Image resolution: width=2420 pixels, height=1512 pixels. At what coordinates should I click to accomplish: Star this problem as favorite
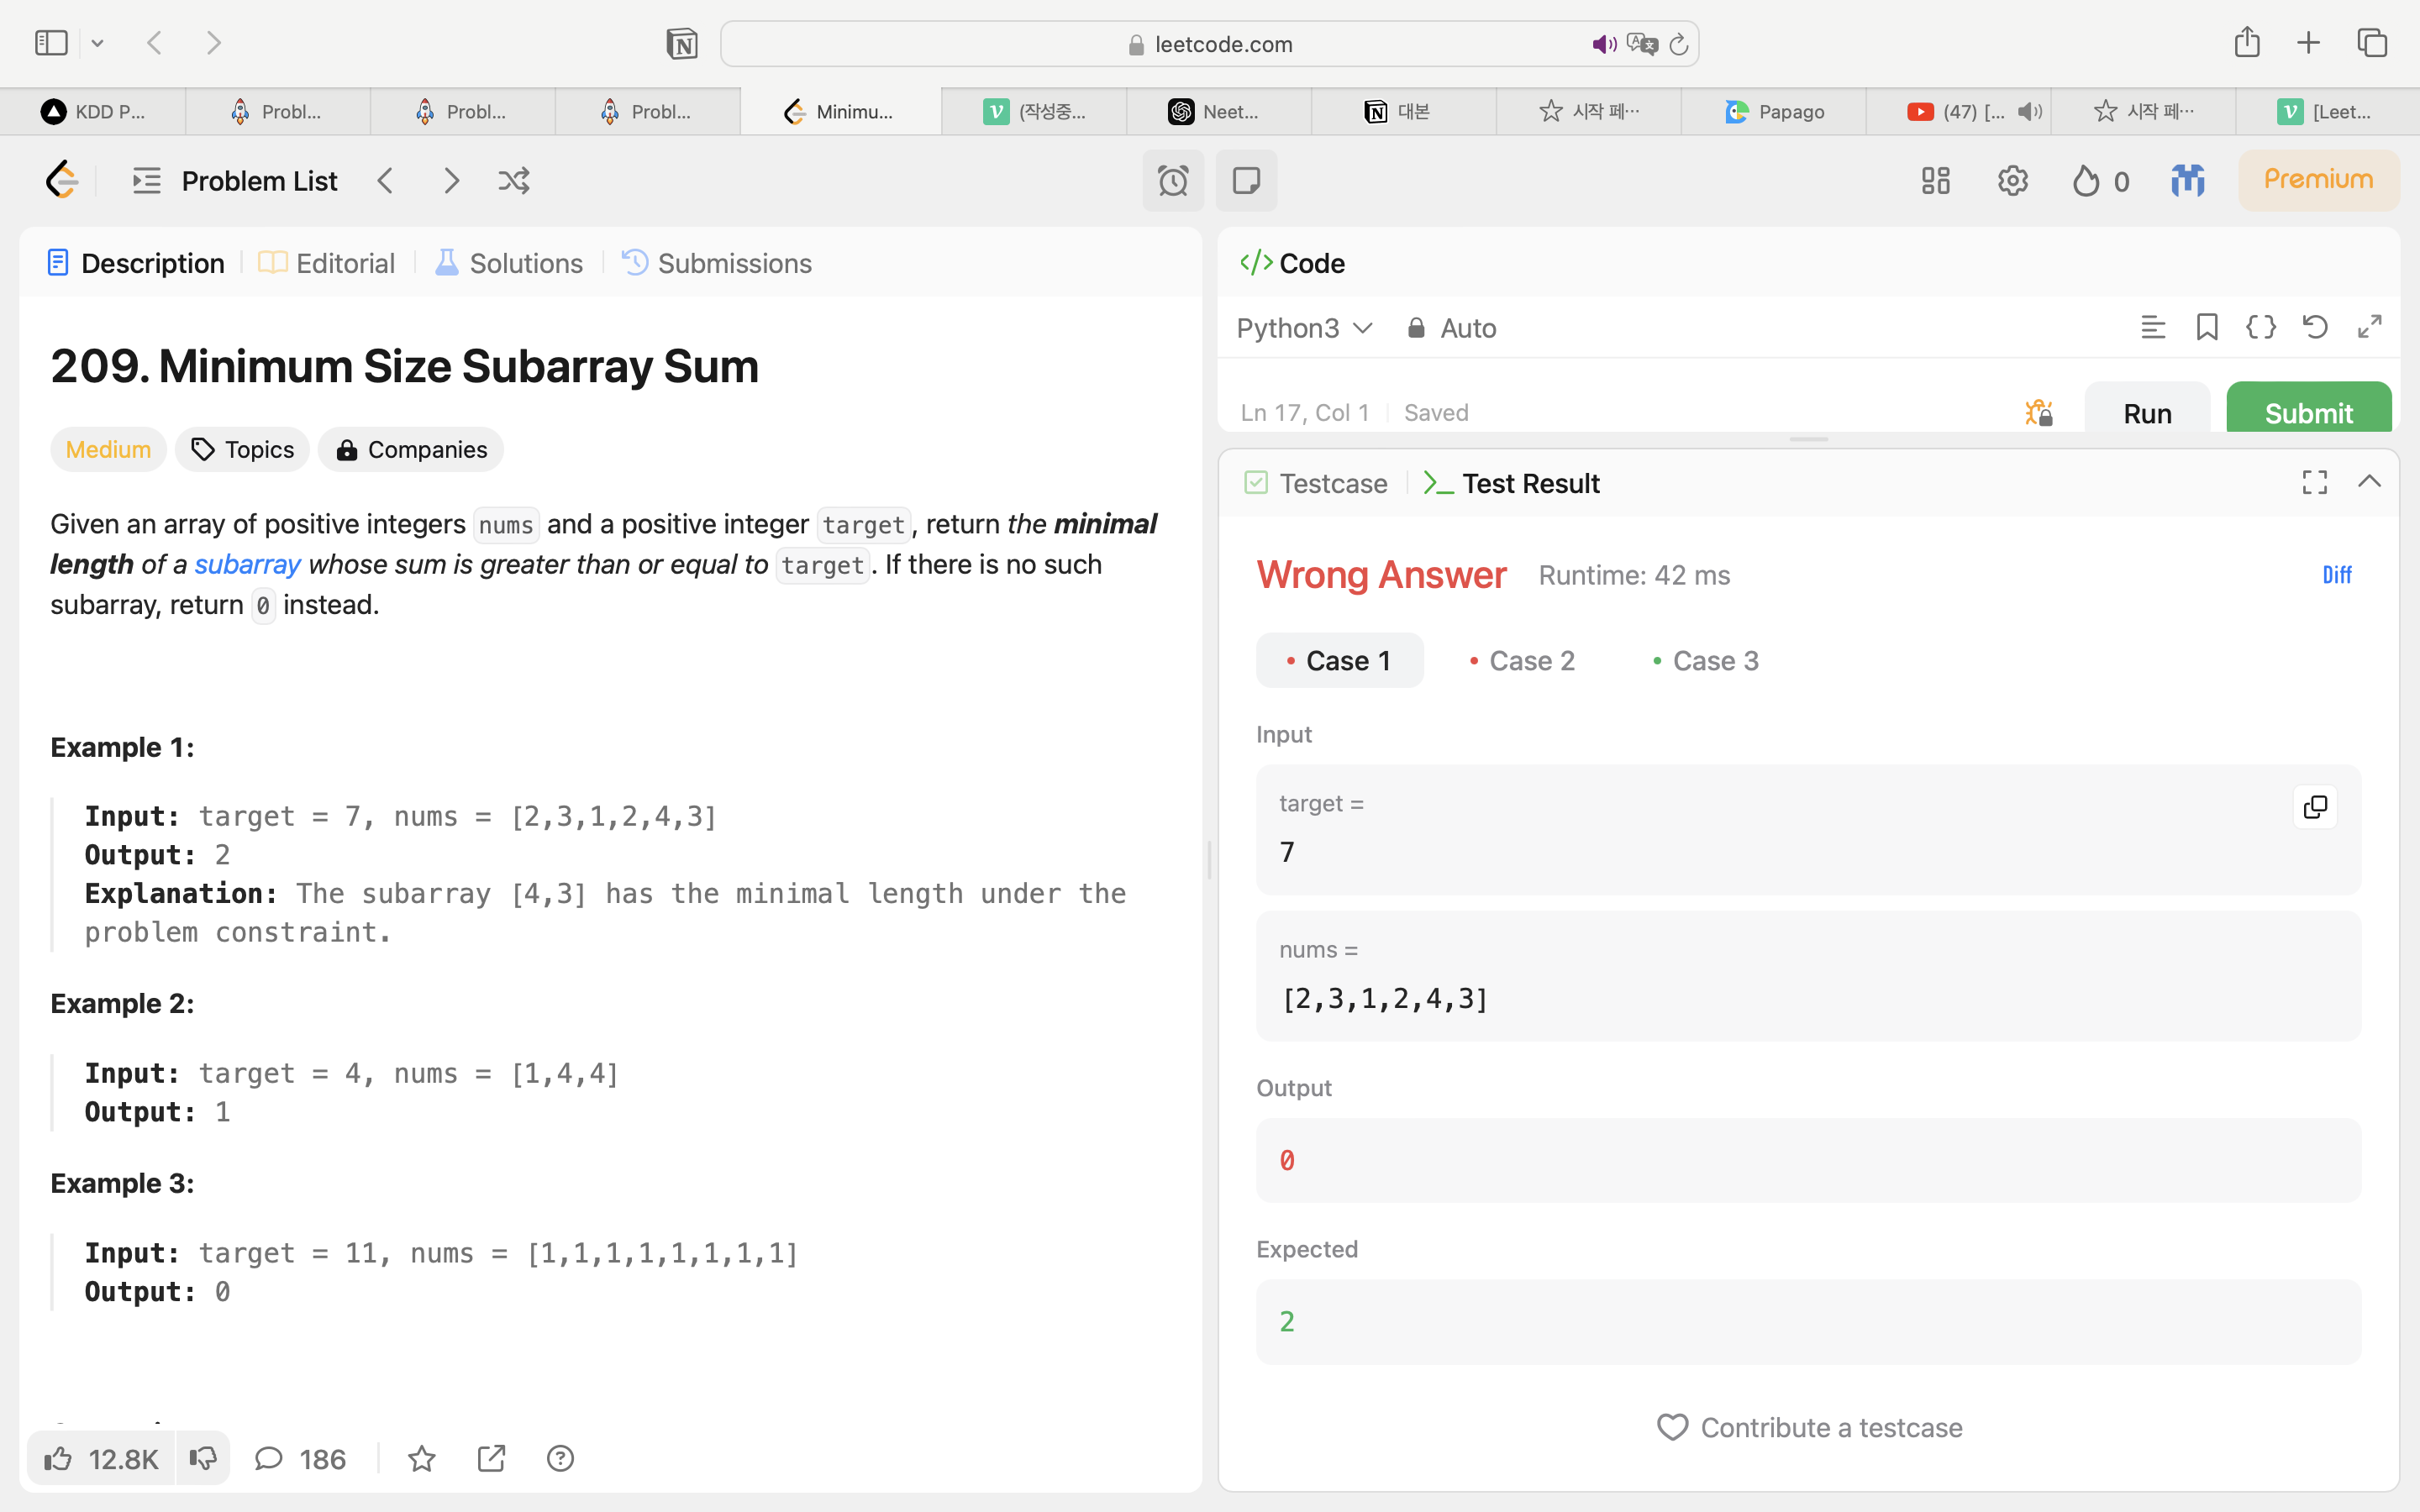(421, 1459)
